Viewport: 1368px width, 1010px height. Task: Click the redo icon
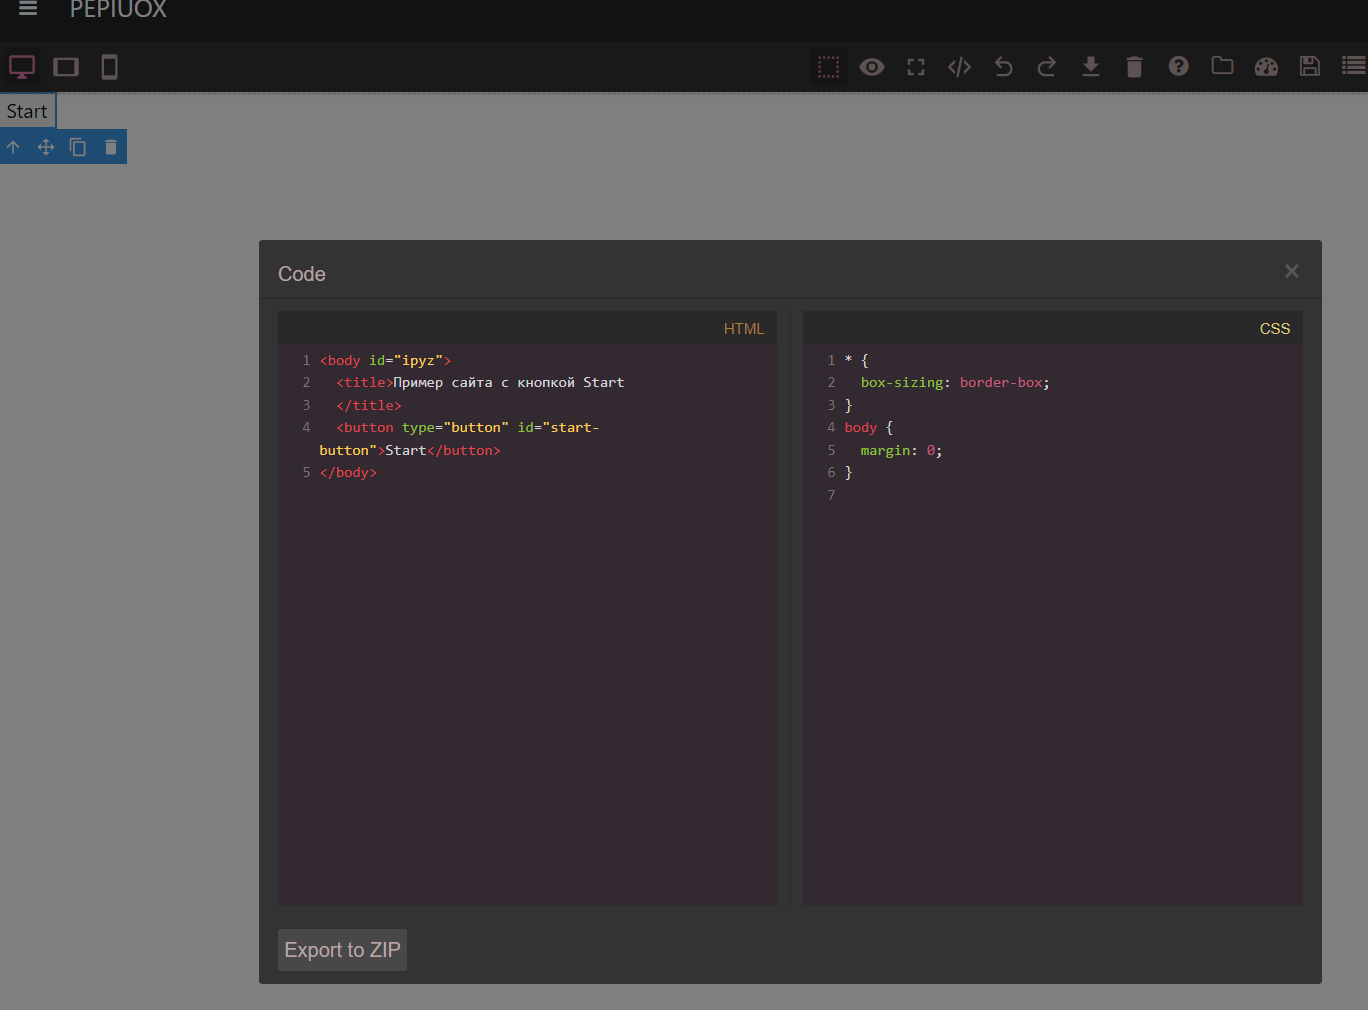pos(1046,67)
